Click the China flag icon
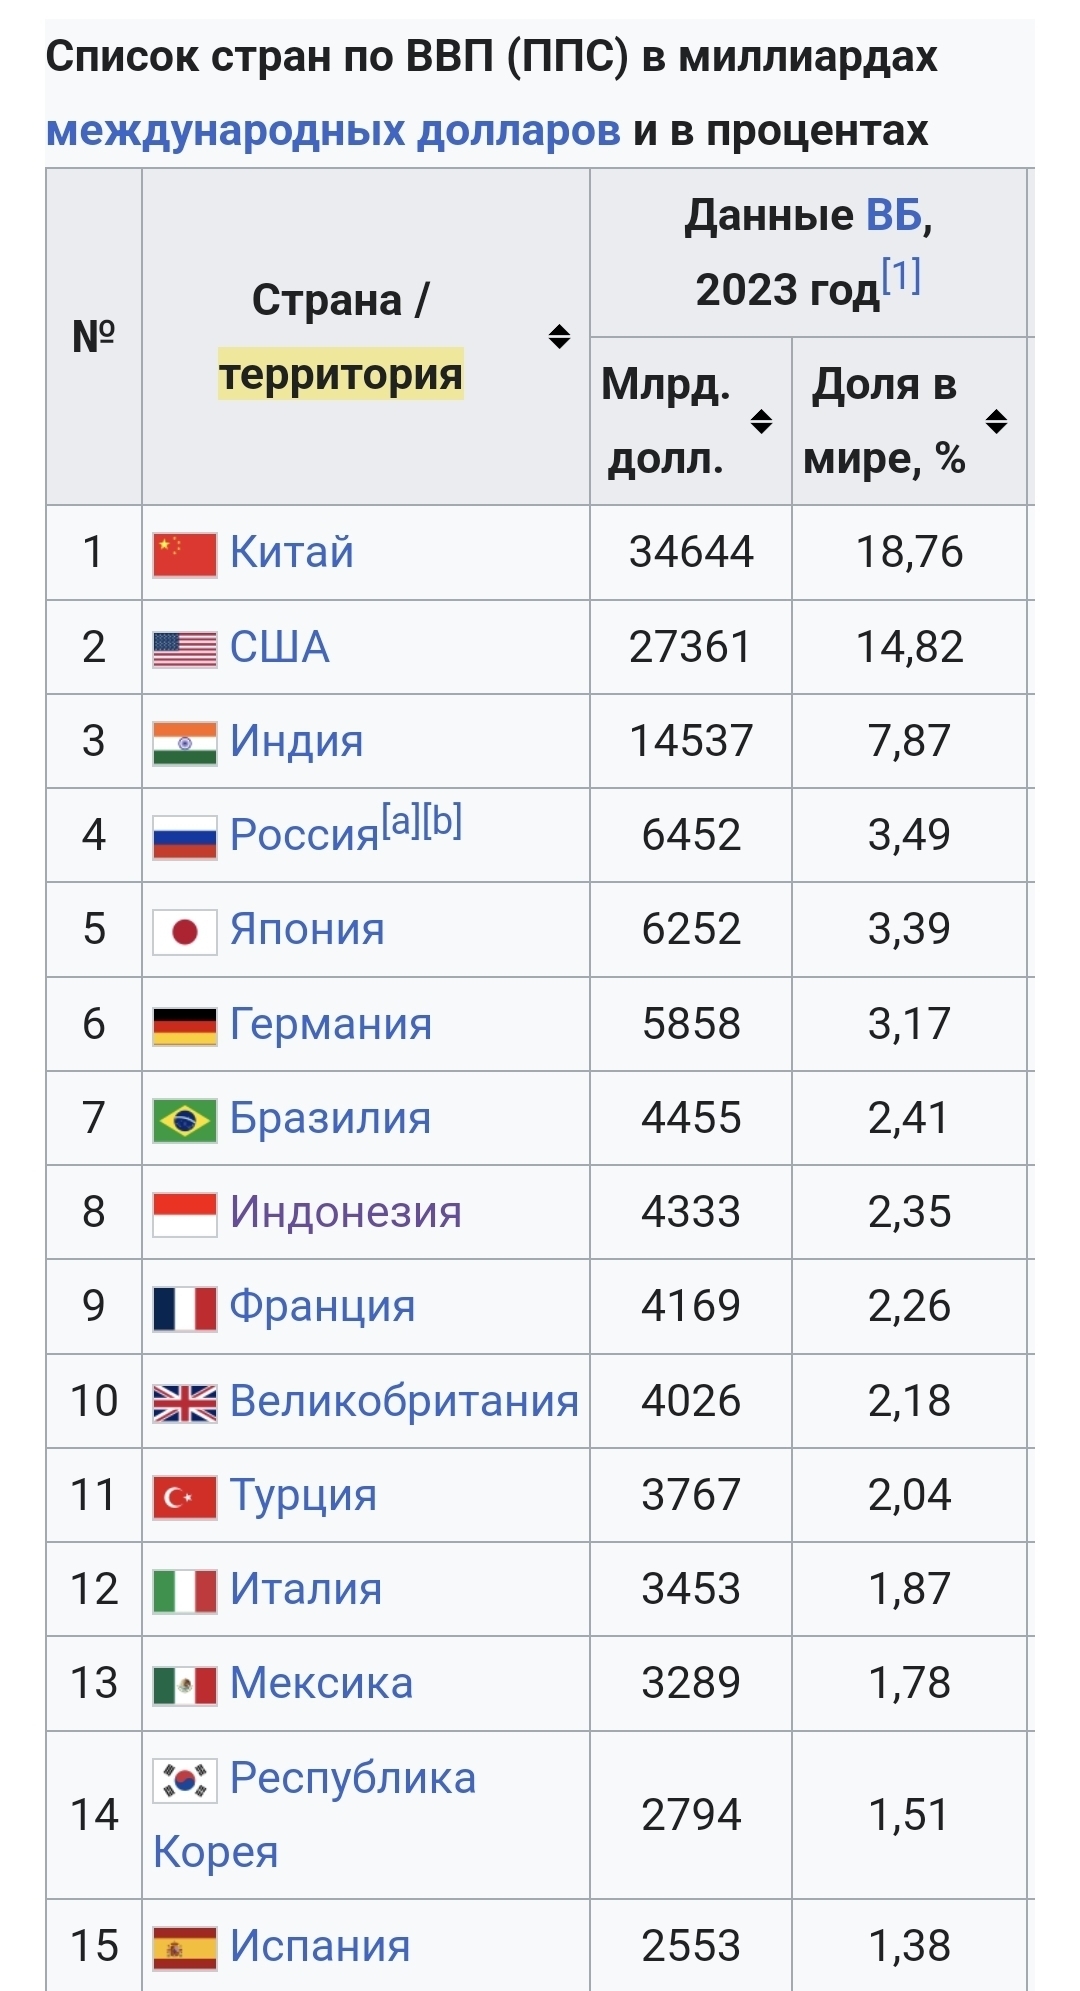1080x1991 pixels. pyautogui.click(x=184, y=555)
